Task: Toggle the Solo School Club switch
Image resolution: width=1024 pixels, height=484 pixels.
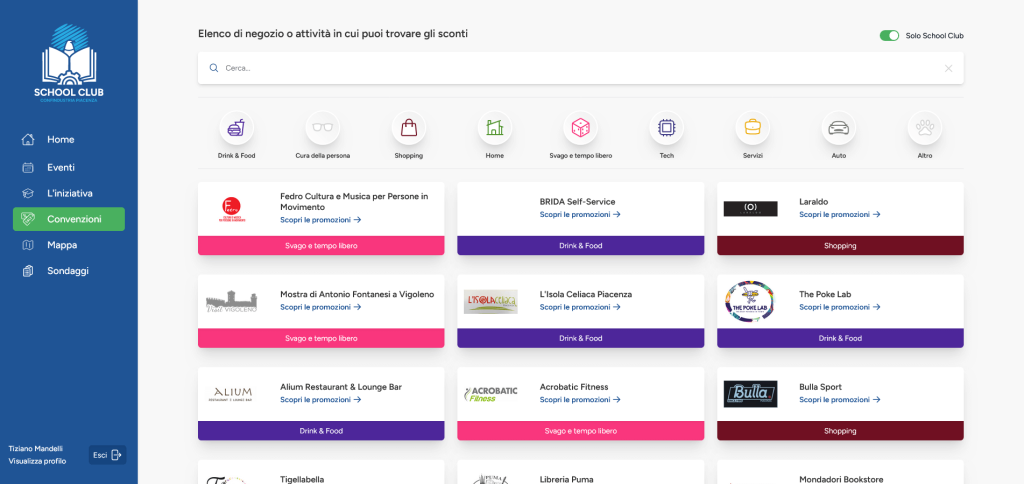Action: coord(889,36)
